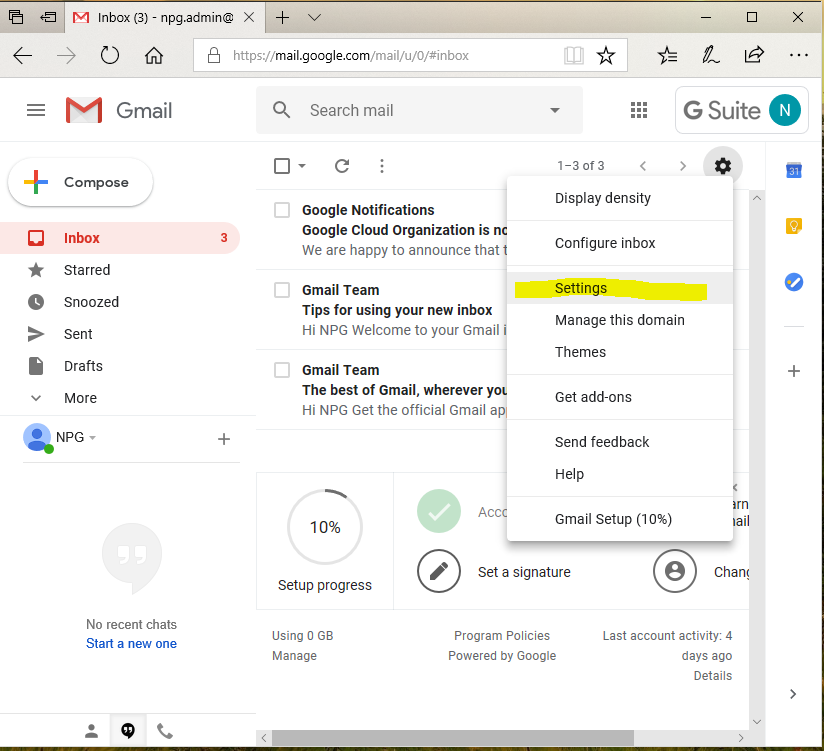Viewport: 824px width, 751px height.
Task: Tick the select all messages checkbox
Action: (282, 166)
